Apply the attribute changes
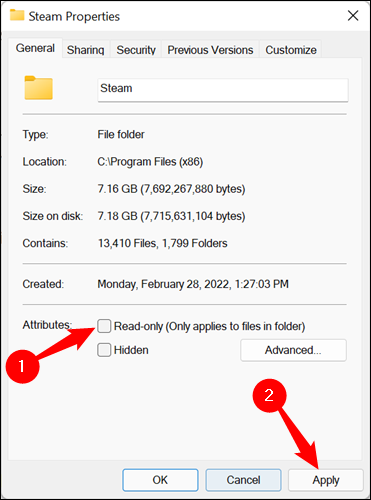Image resolution: width=371 pixels, height=500 pixels. tap(326, 480)
